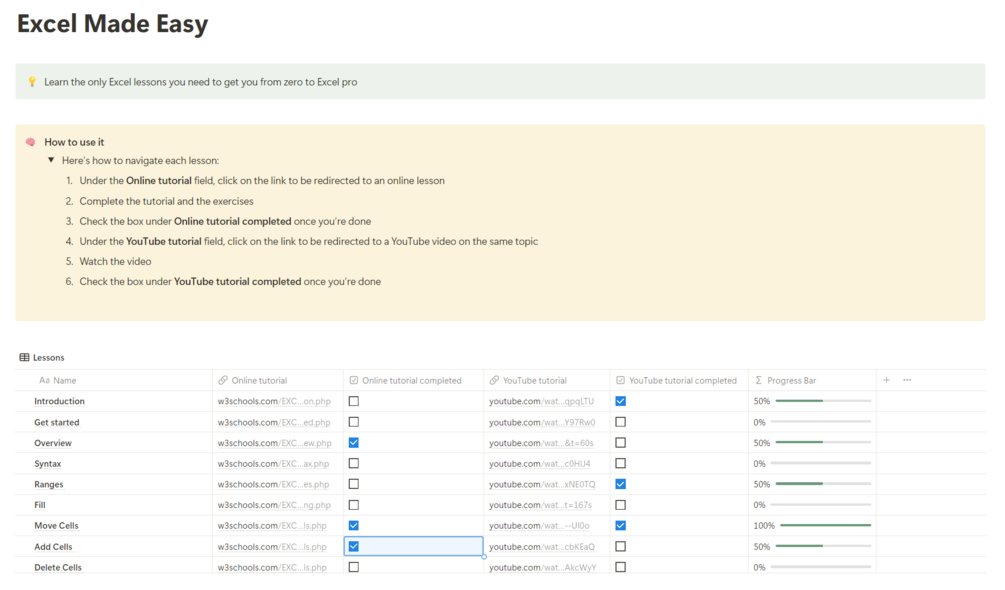Open the YouTube link for Move Cells
The image size is (1005, 590).
[x=540, y=526]
